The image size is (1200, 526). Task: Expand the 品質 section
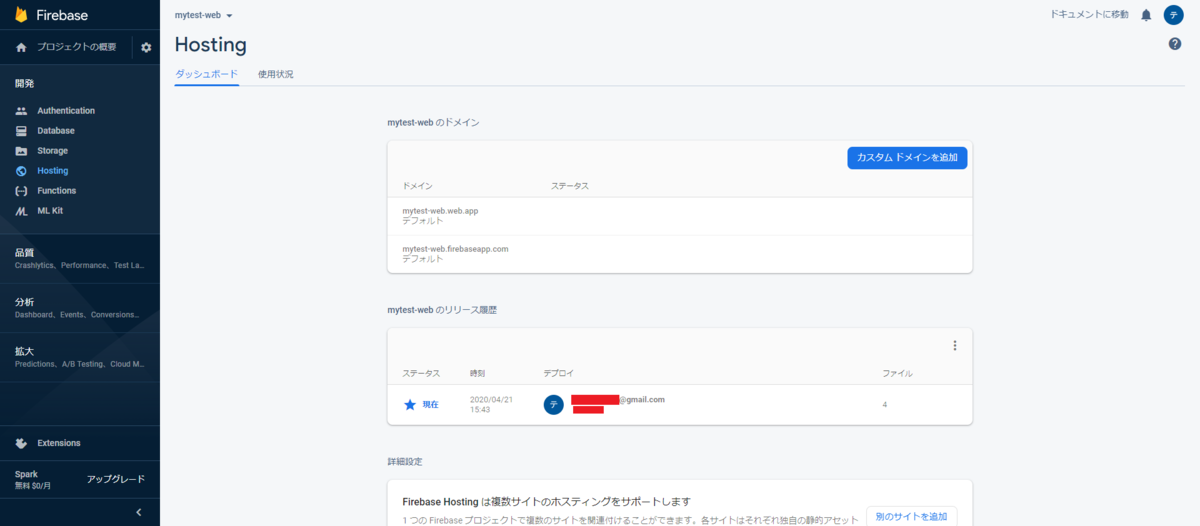(x=80, y=258)
